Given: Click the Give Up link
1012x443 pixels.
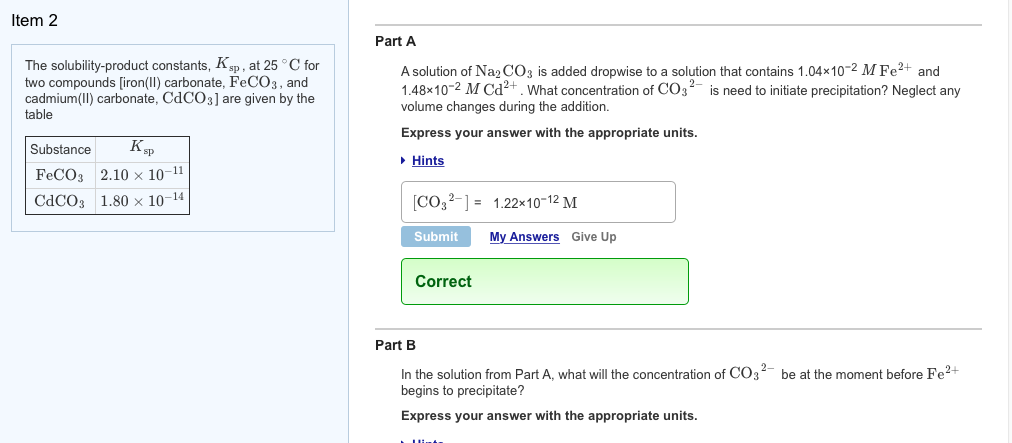Looking at the screenshot, I should pos(594,237).
